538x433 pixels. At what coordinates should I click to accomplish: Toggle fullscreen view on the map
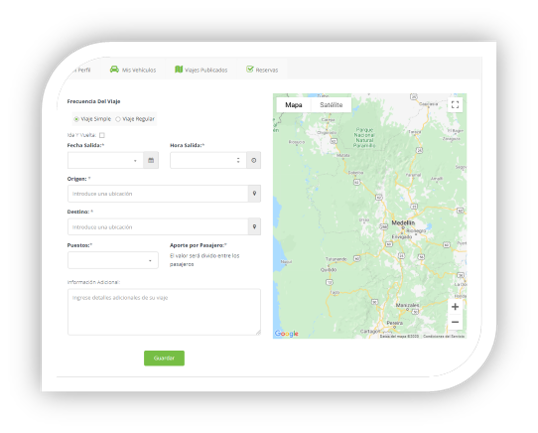(x=455, y=105)
